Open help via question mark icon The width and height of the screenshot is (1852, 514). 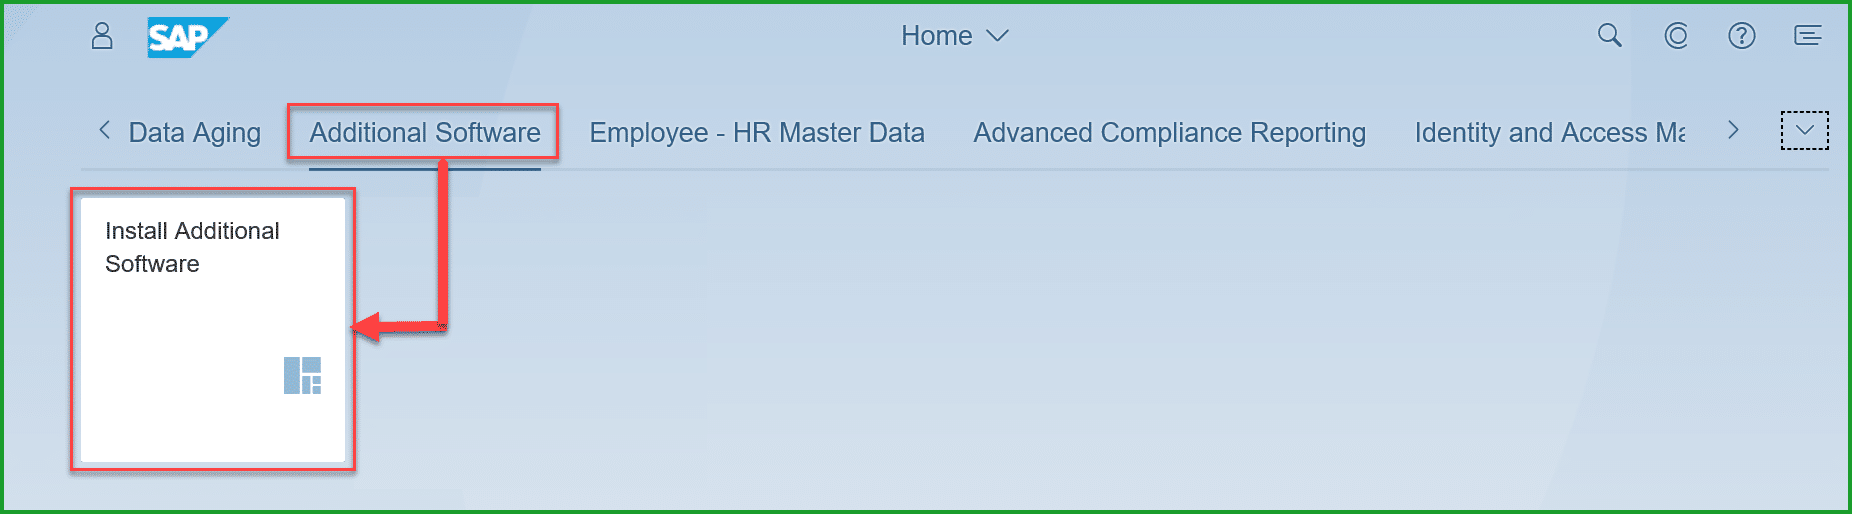[x=1742, y=36]
